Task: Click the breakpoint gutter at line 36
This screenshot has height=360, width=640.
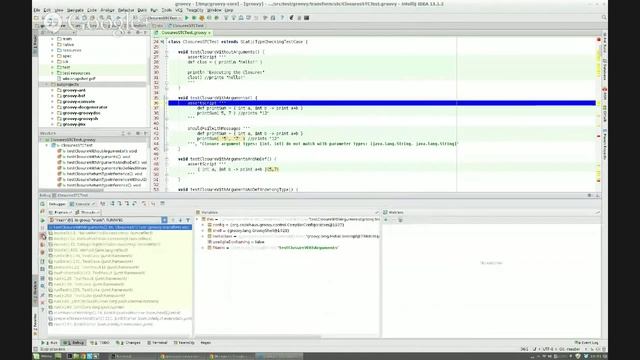Action: [162, 103]
